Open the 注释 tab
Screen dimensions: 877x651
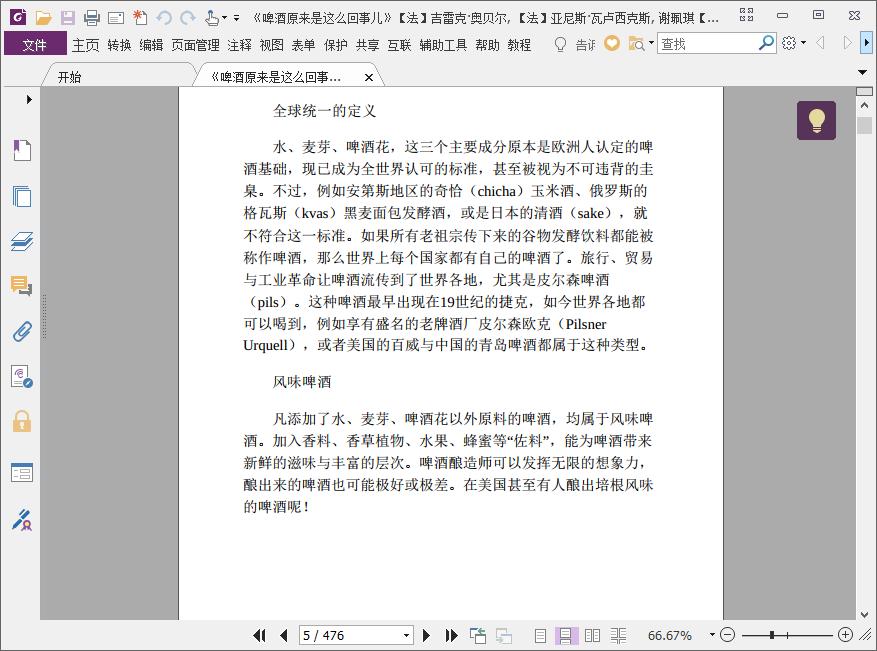(239, 45)
